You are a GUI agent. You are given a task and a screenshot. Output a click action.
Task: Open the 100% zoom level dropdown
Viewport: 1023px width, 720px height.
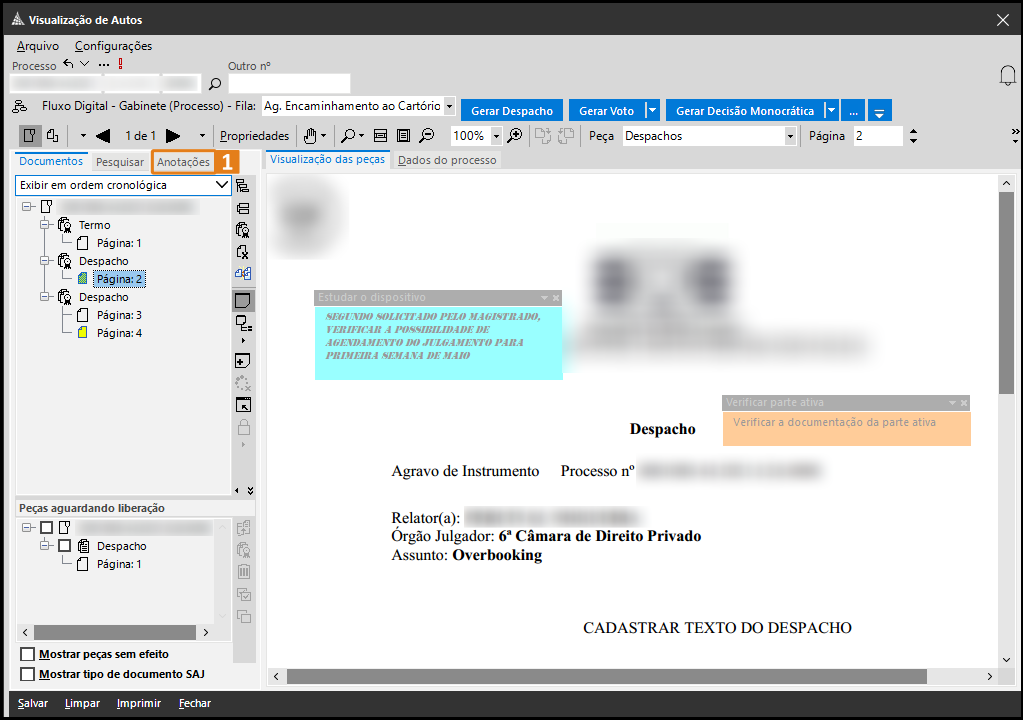pyautogui.click(x=496, y=136)
